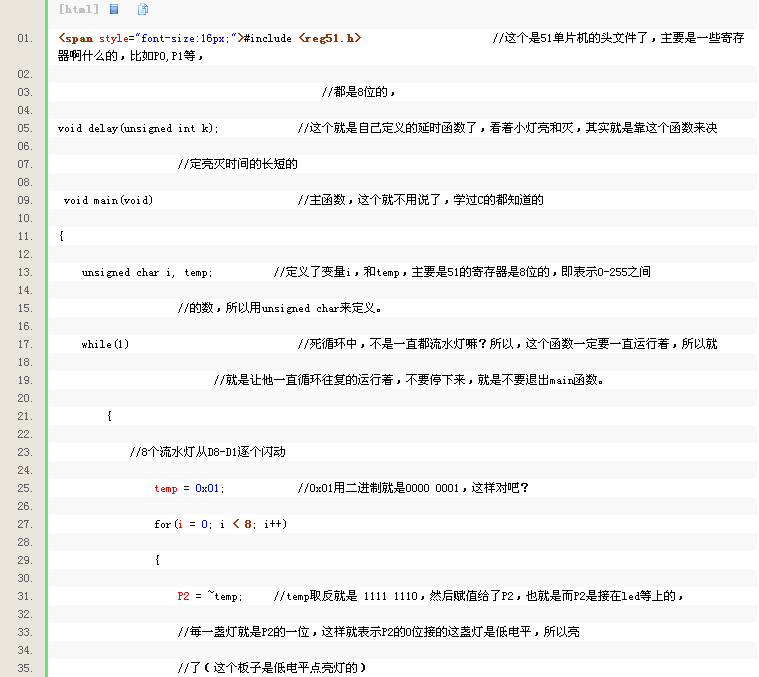
Task: Click comment '//这个就是自己定义的延时函数了' on line 05
Action: pyautogui.click(x=507, y=128)
